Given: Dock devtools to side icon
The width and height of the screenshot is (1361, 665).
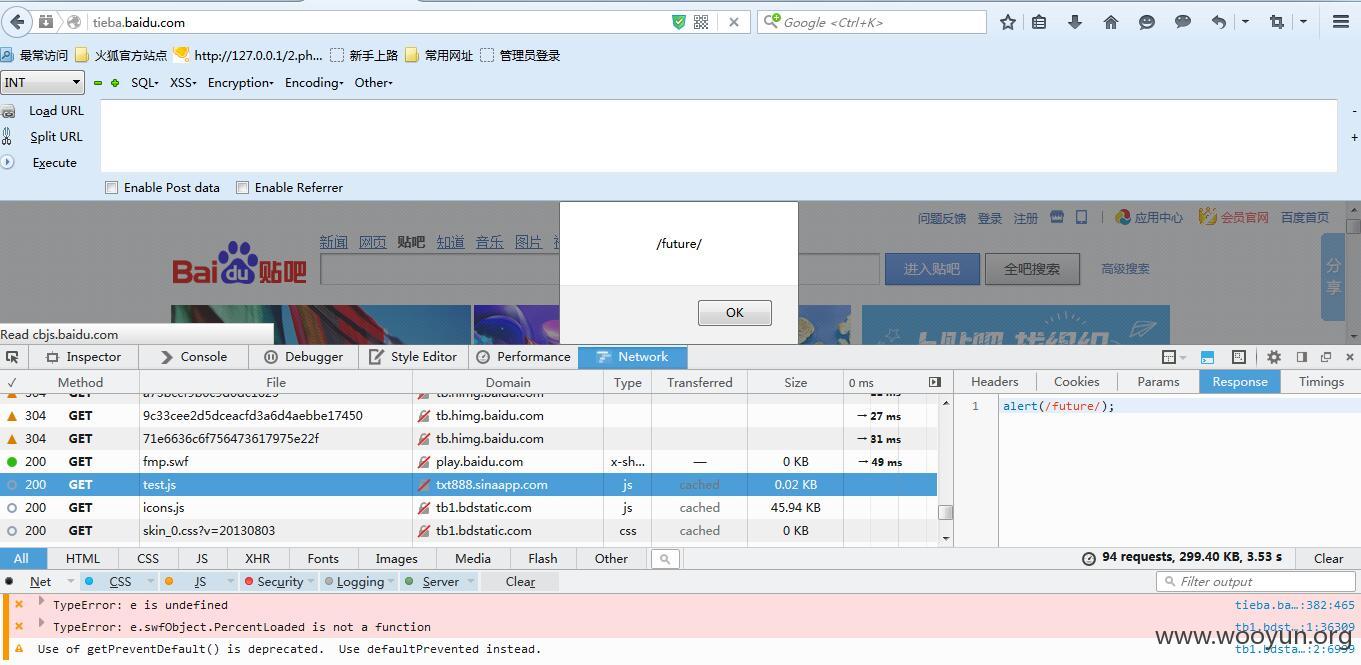Looking at the screenshot, I should (1301, 357).
